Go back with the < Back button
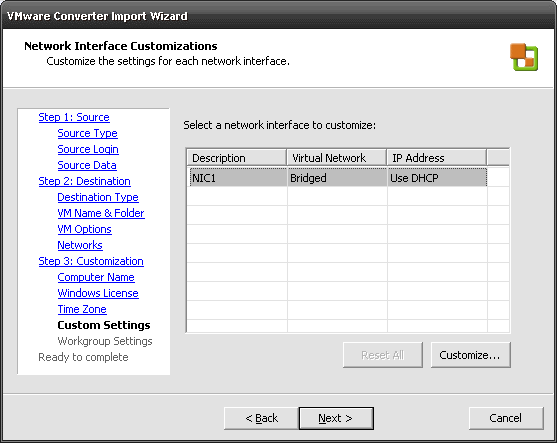 (x=261, y=418)
